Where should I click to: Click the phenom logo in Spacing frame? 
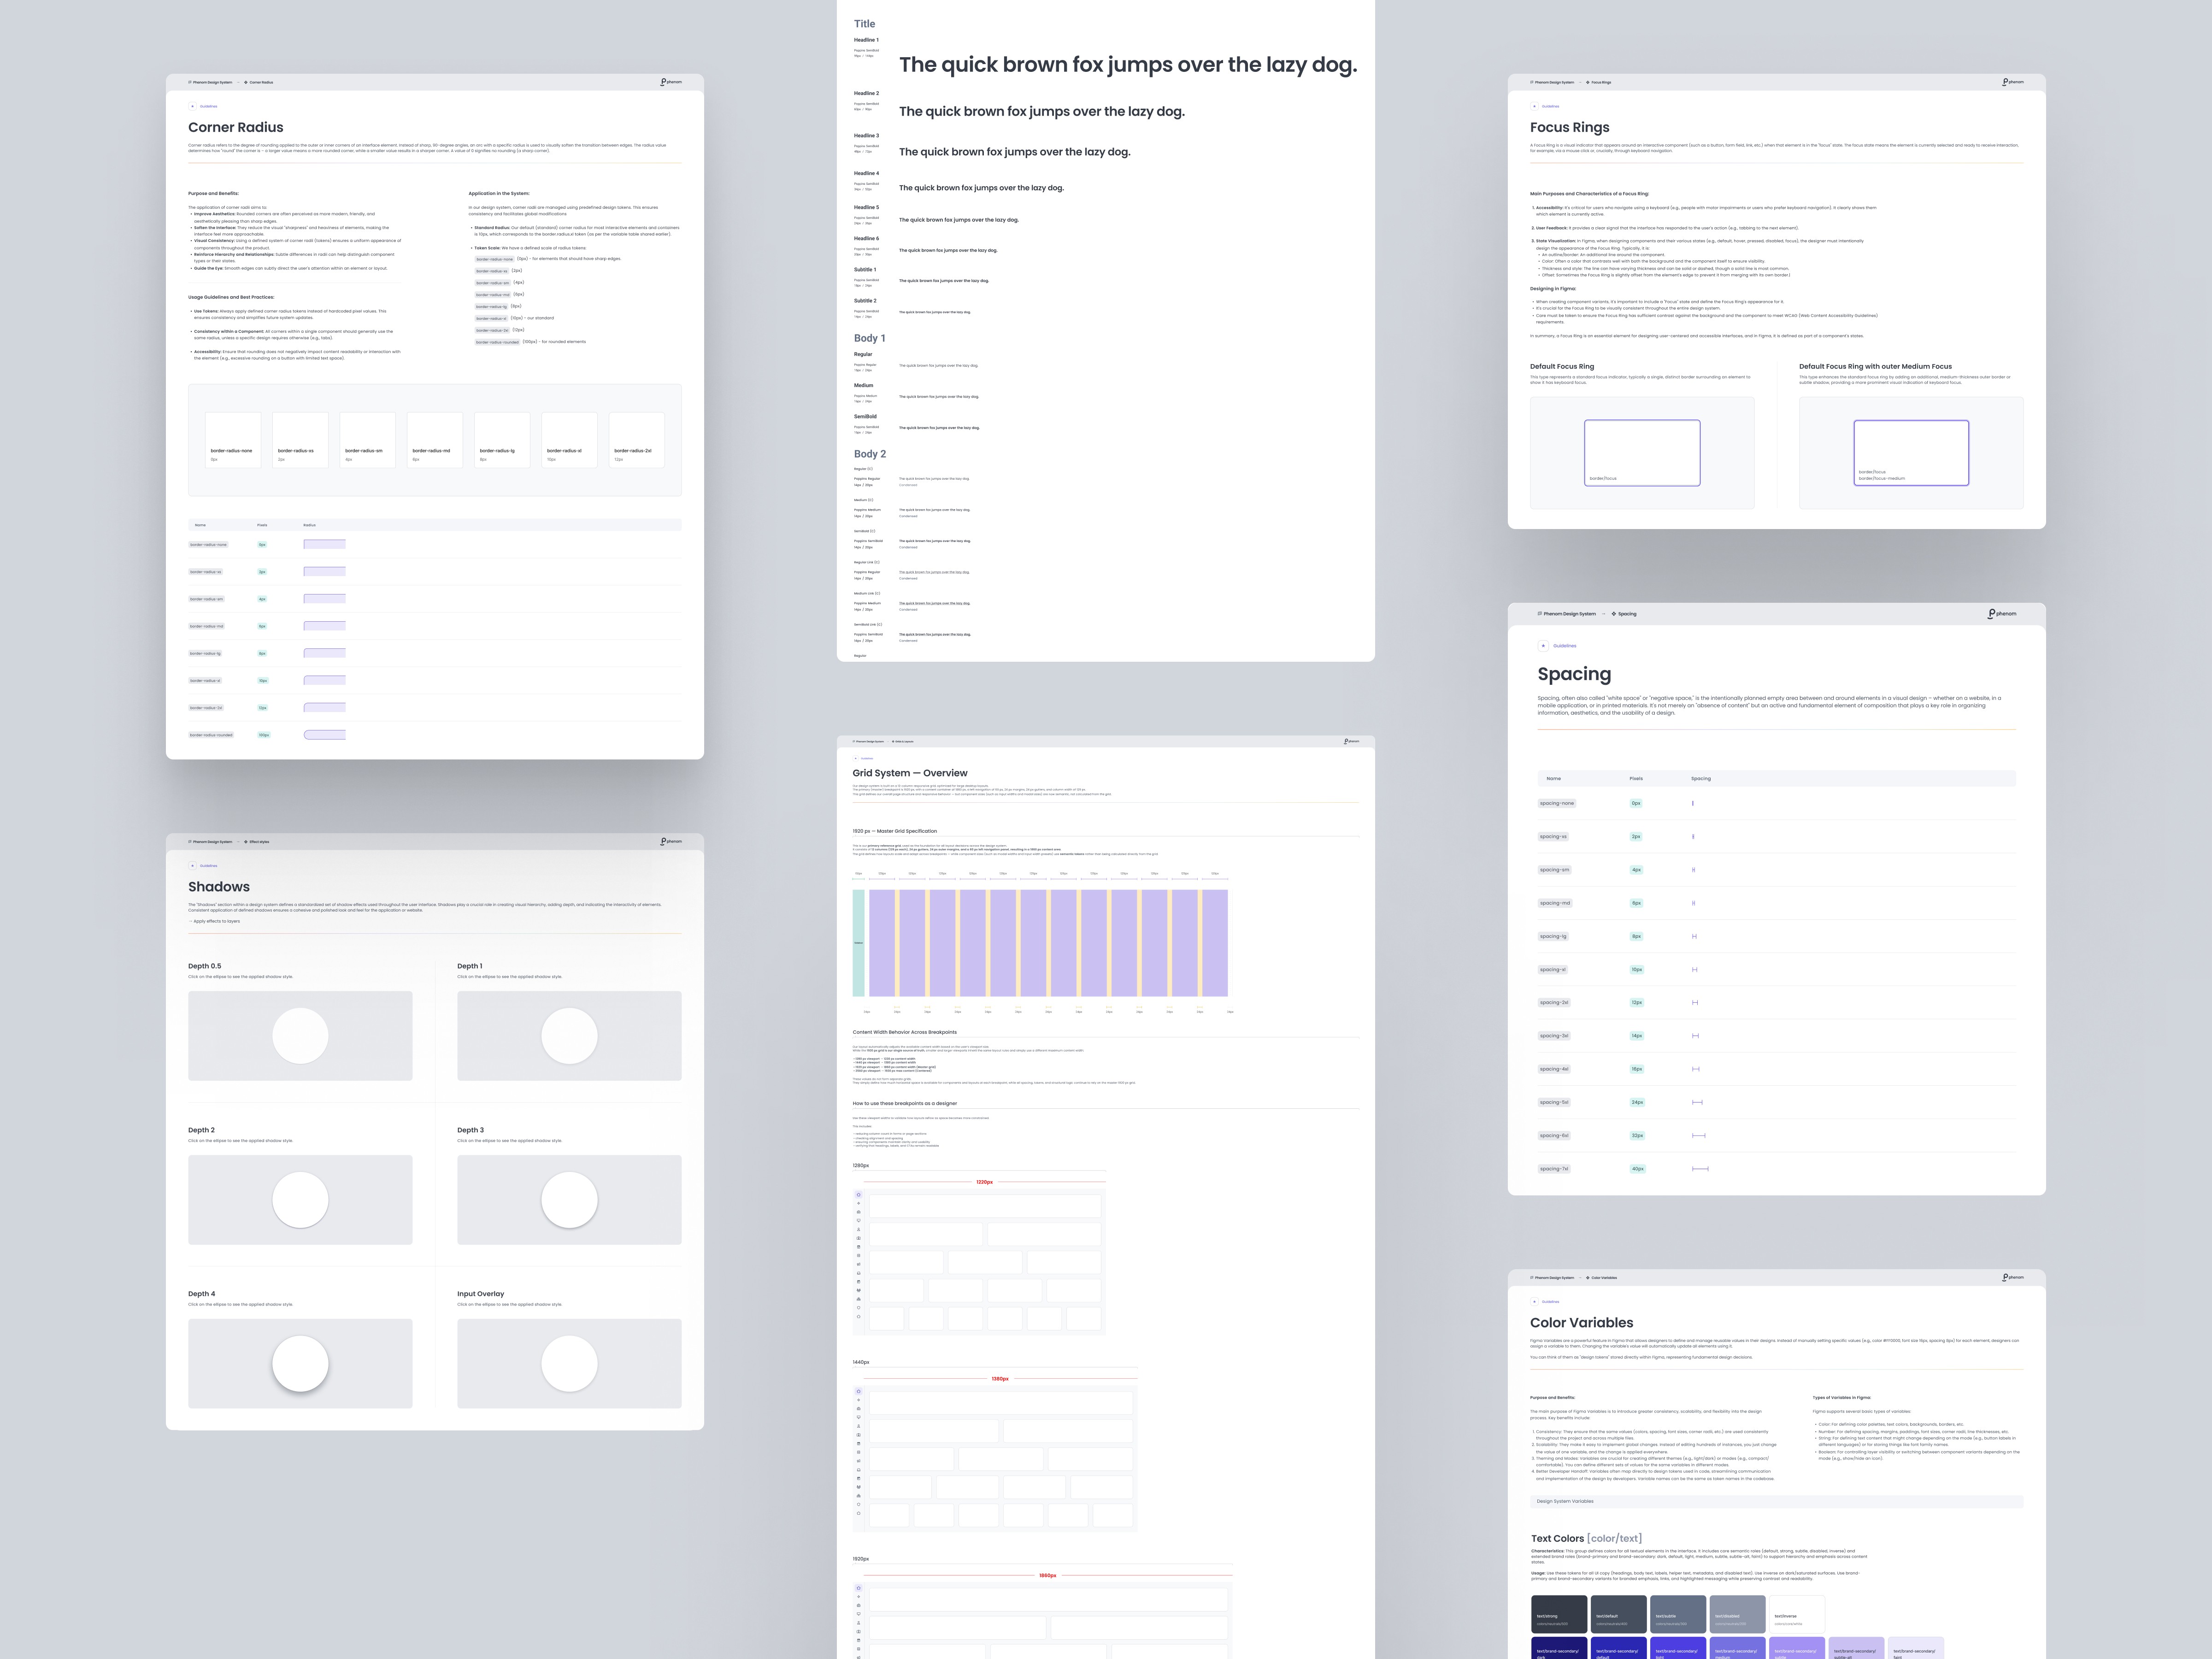(x=2002, y=614)
